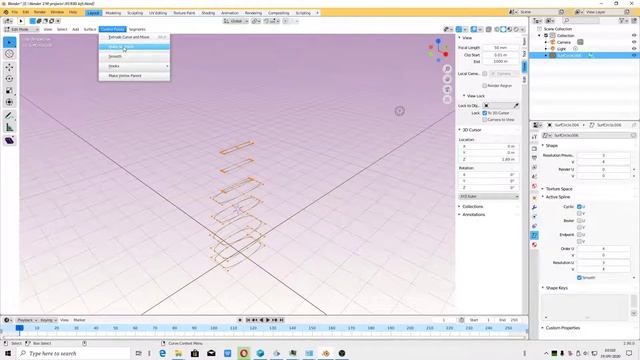The height and width of the screenshot is (360, 640).
Task: Enable Endpoint U checkbox
Action: point(579,235)
